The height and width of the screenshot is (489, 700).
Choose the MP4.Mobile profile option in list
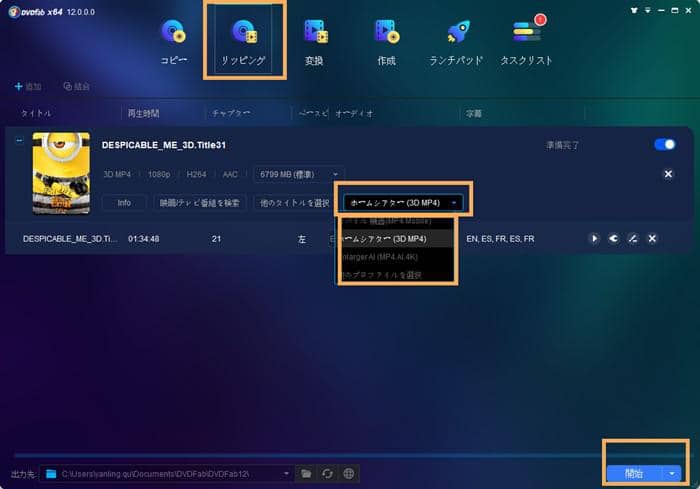(x=396, y=222)
